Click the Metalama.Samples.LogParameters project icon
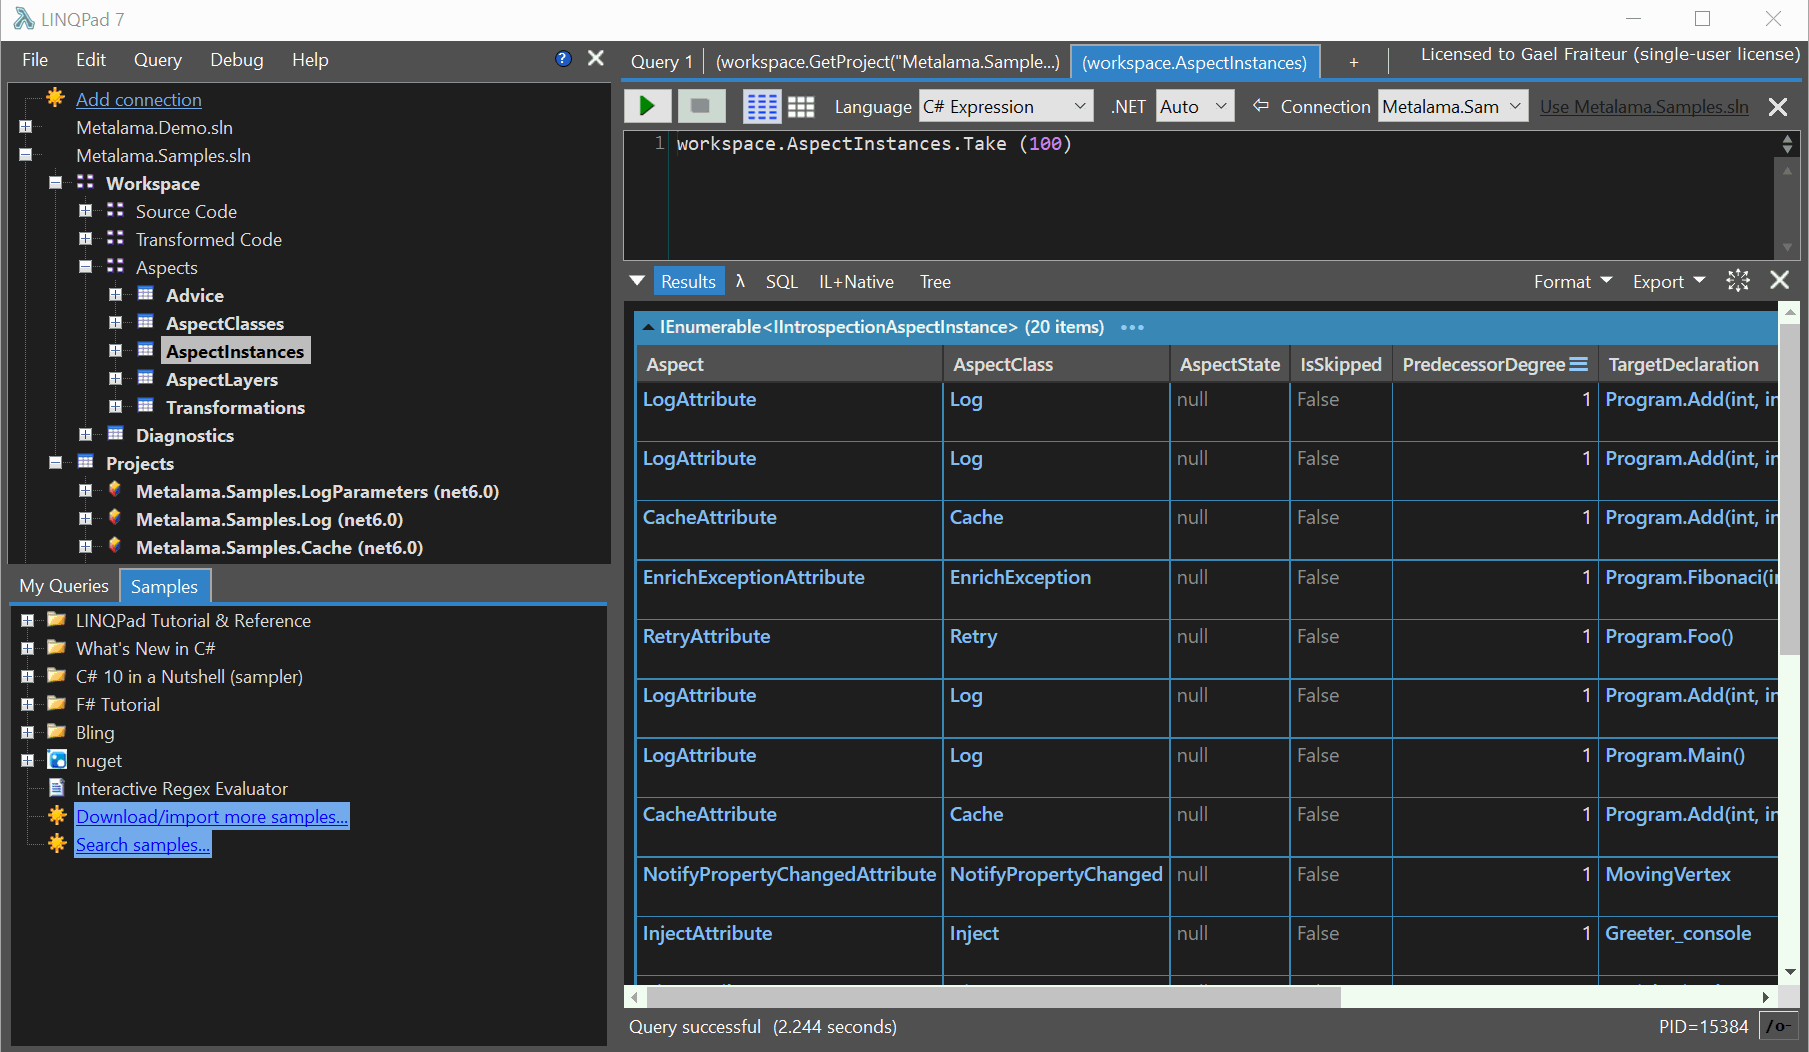This screenshot has height=1052, width=1809. pos(115,490)
